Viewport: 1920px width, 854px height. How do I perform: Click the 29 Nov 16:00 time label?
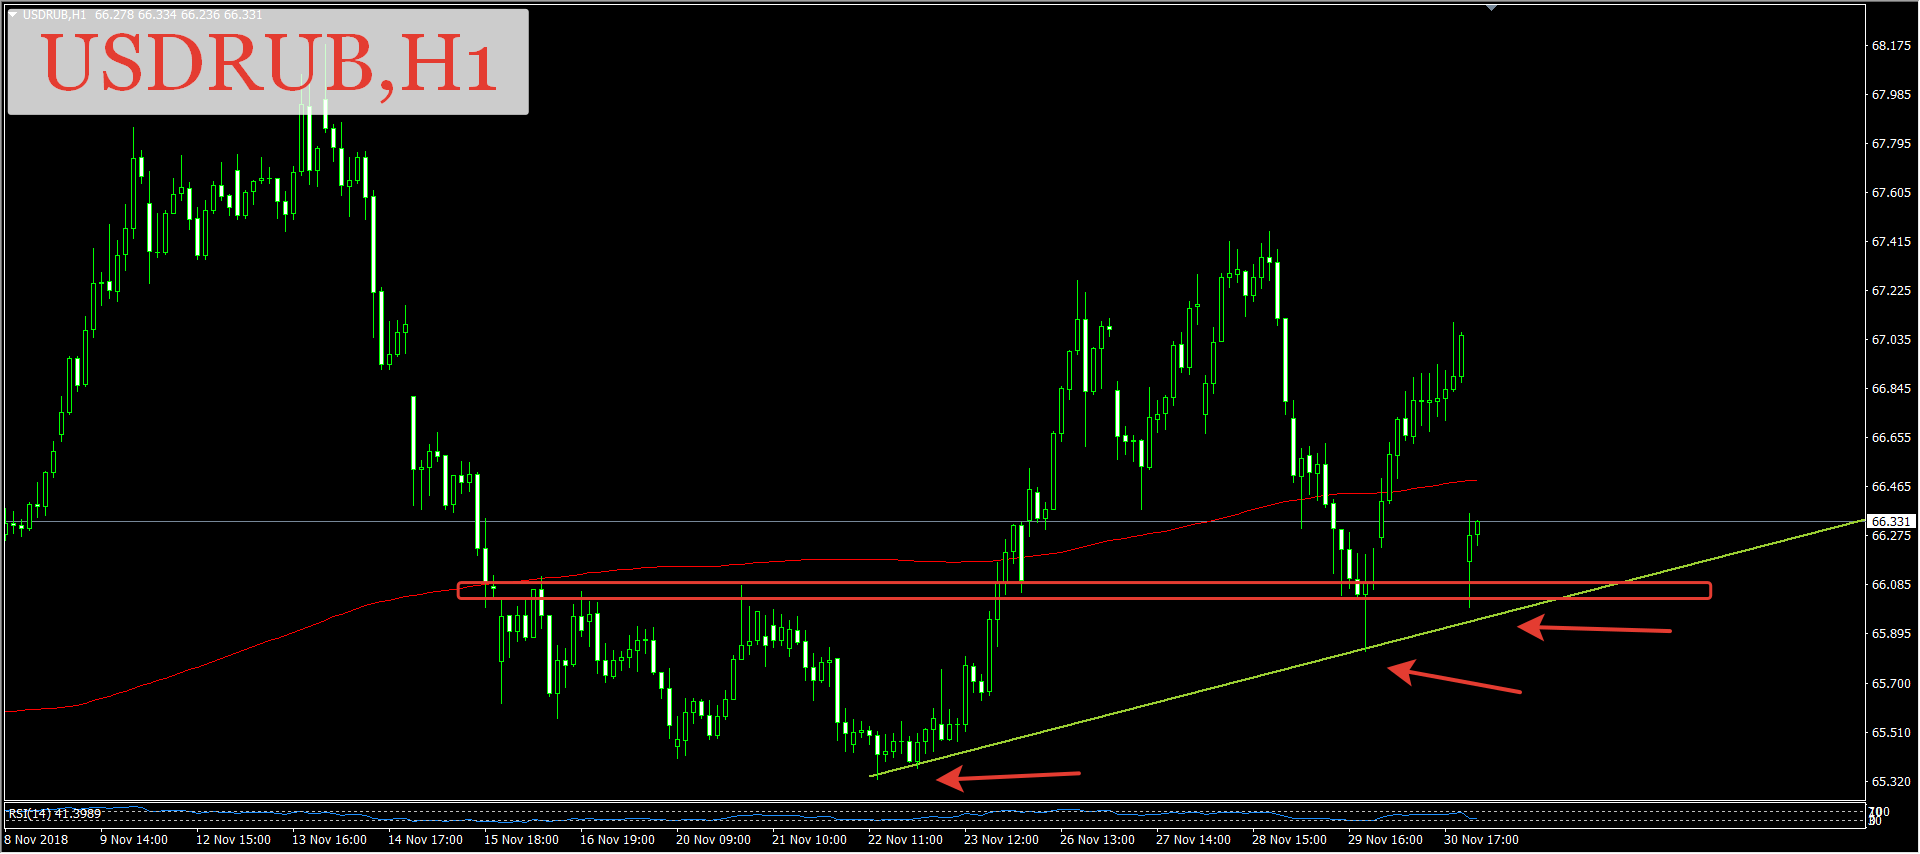1385,840
